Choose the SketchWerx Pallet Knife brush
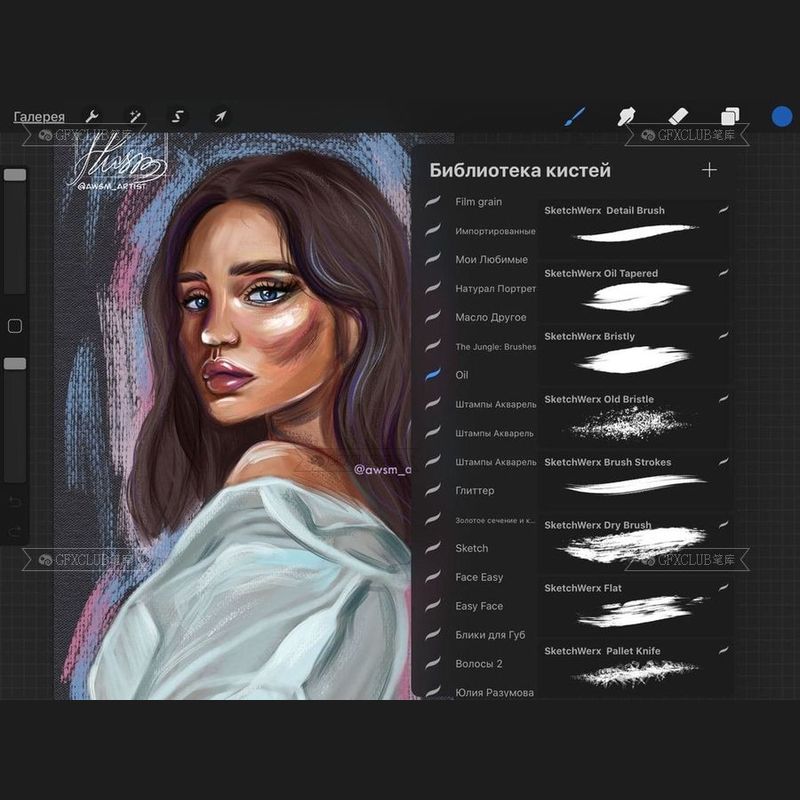800x800 pixels. click(x=635, y=669)
